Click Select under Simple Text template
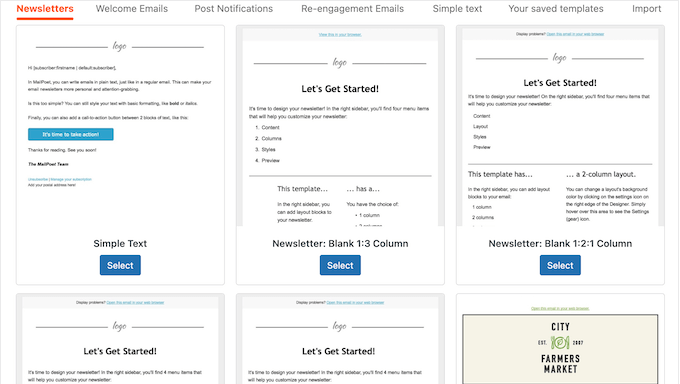 coord(120,265)
